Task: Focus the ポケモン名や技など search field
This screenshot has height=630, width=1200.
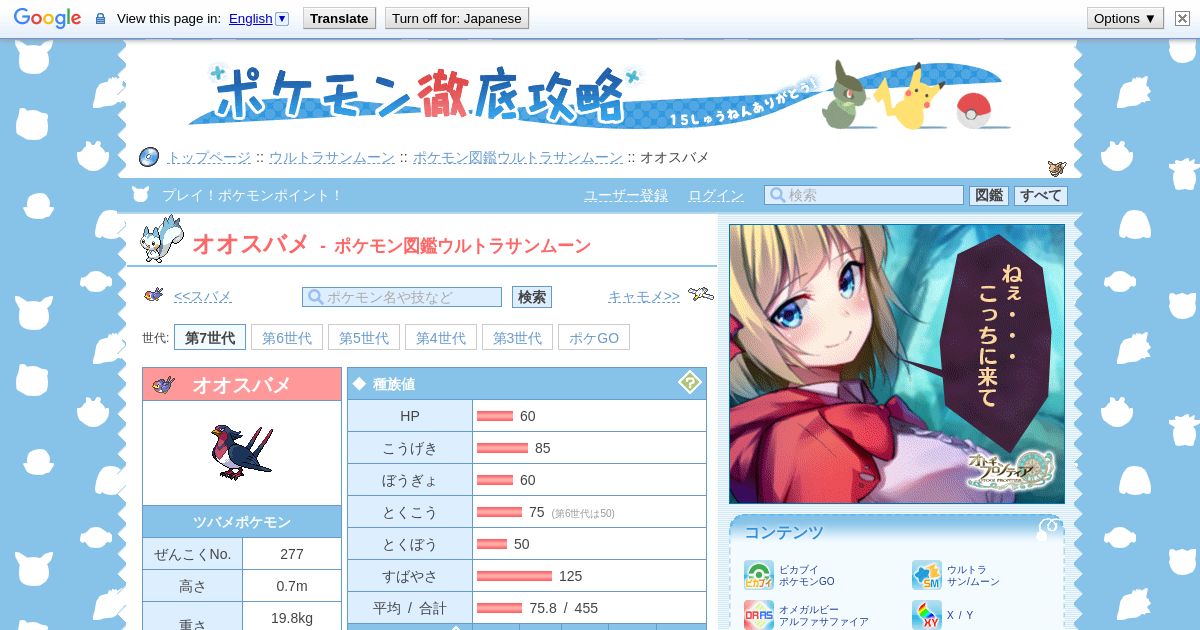Action: [x=402, y=297]
